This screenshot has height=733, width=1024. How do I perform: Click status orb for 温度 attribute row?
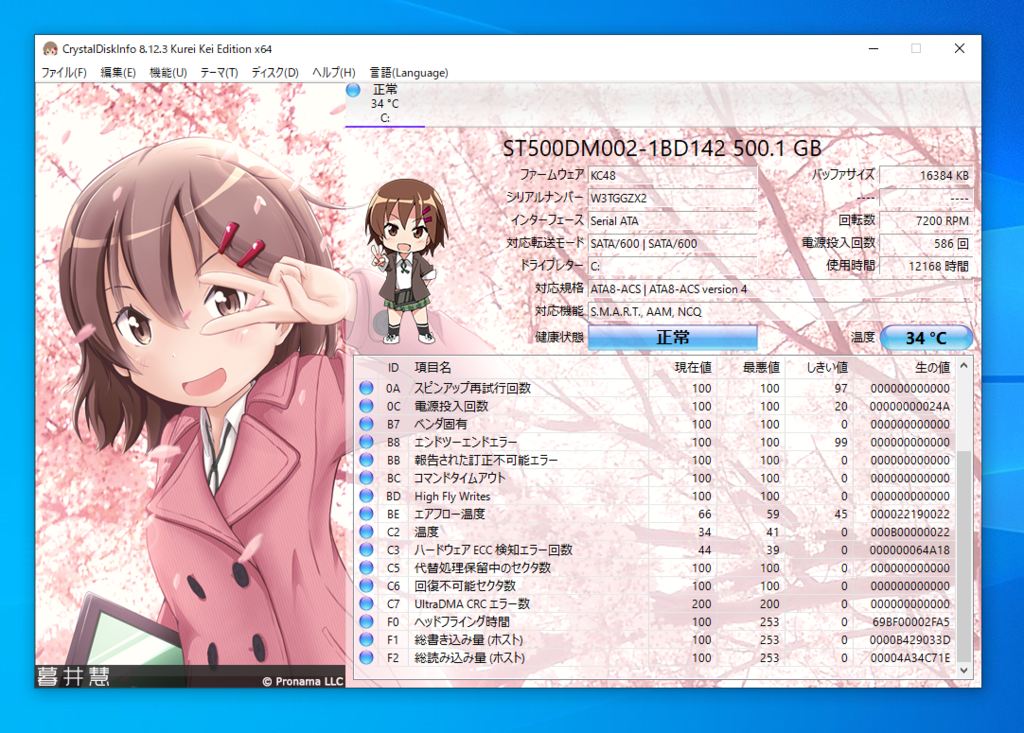[x=366, y=532]
